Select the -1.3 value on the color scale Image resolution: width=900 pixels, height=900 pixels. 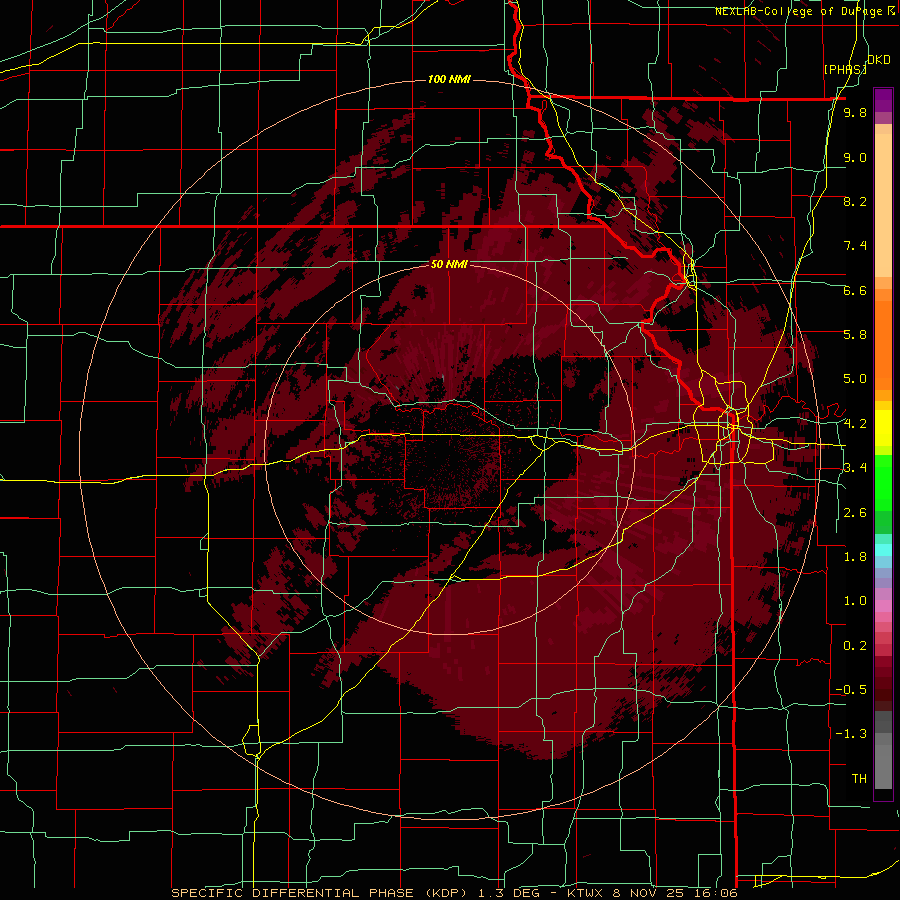click(851, 734)
